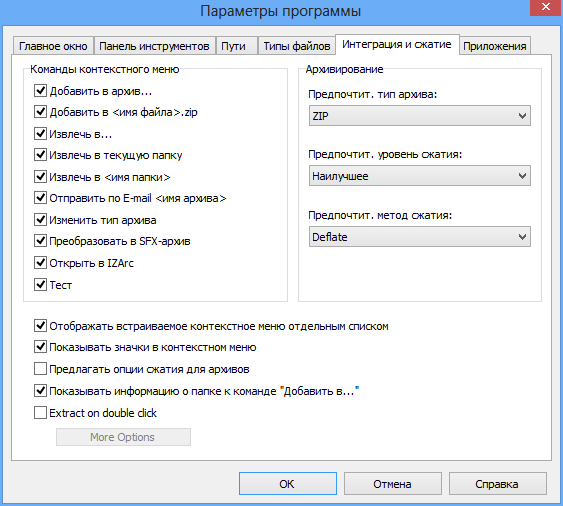Toggle the 'Открыть в IZArc' checkbox
Image resolution: width=563 pixels, height=506 pixels.
point(40,263)
